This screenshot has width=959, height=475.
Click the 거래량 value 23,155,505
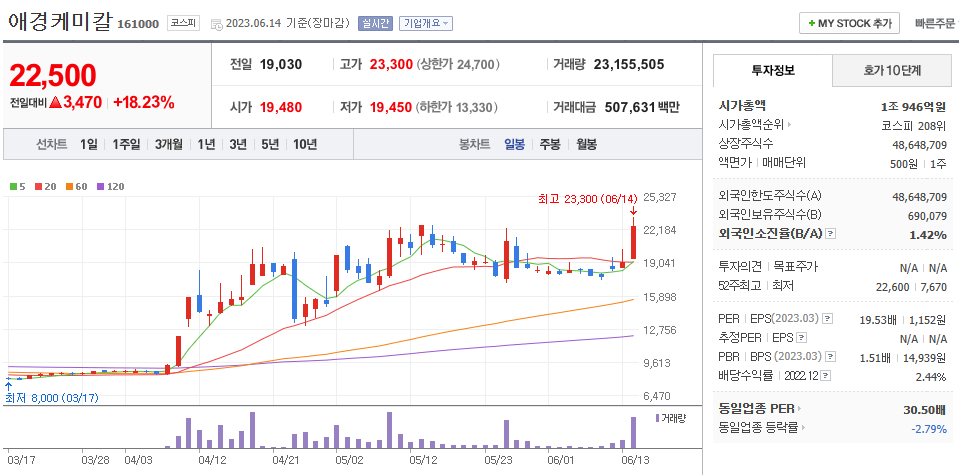[629, 64]
